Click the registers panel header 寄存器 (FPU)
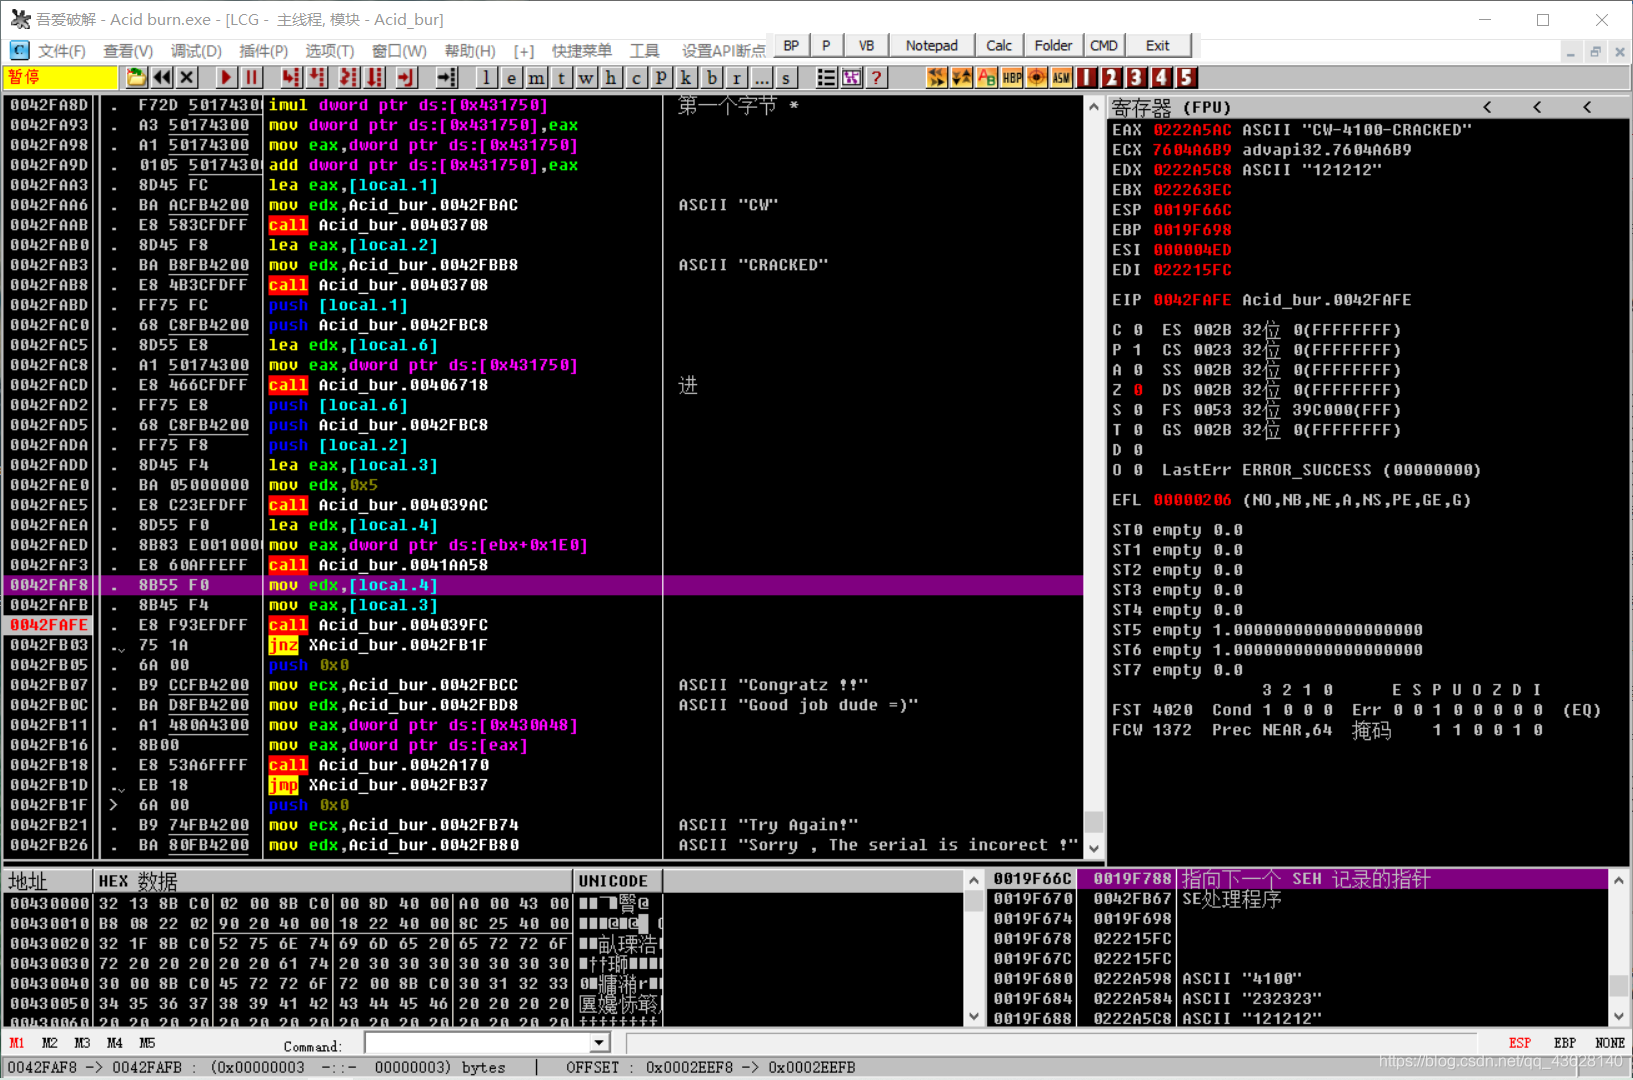The image size is (1633, 1080). coord(1171,107)
